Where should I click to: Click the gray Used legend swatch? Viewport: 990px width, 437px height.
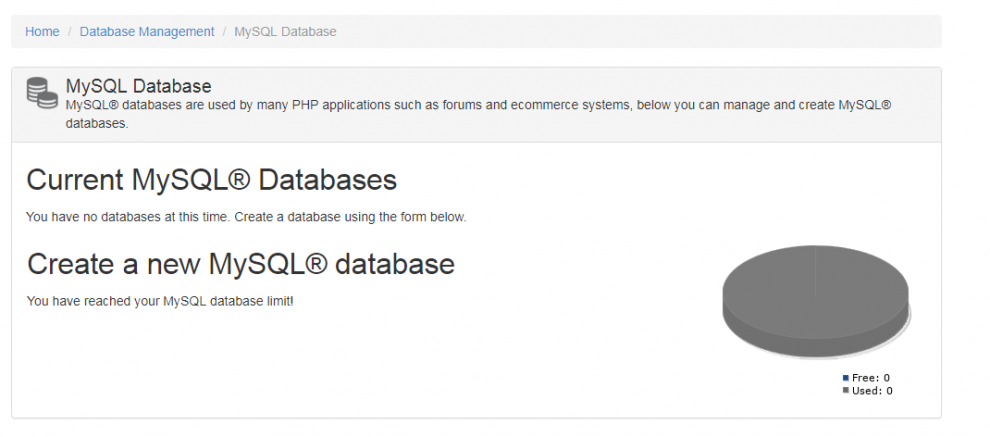point(845,391)
